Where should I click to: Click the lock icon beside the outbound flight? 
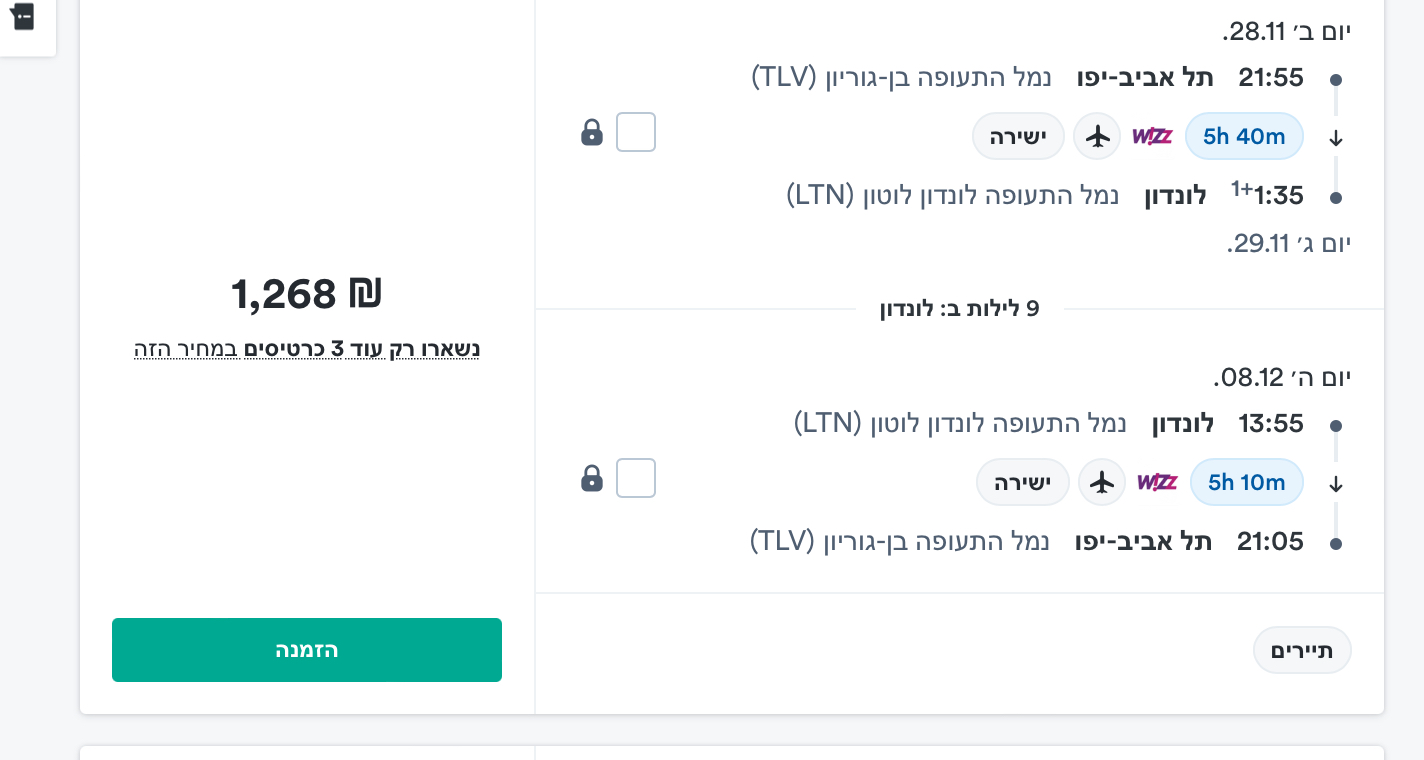coord(592,132)
